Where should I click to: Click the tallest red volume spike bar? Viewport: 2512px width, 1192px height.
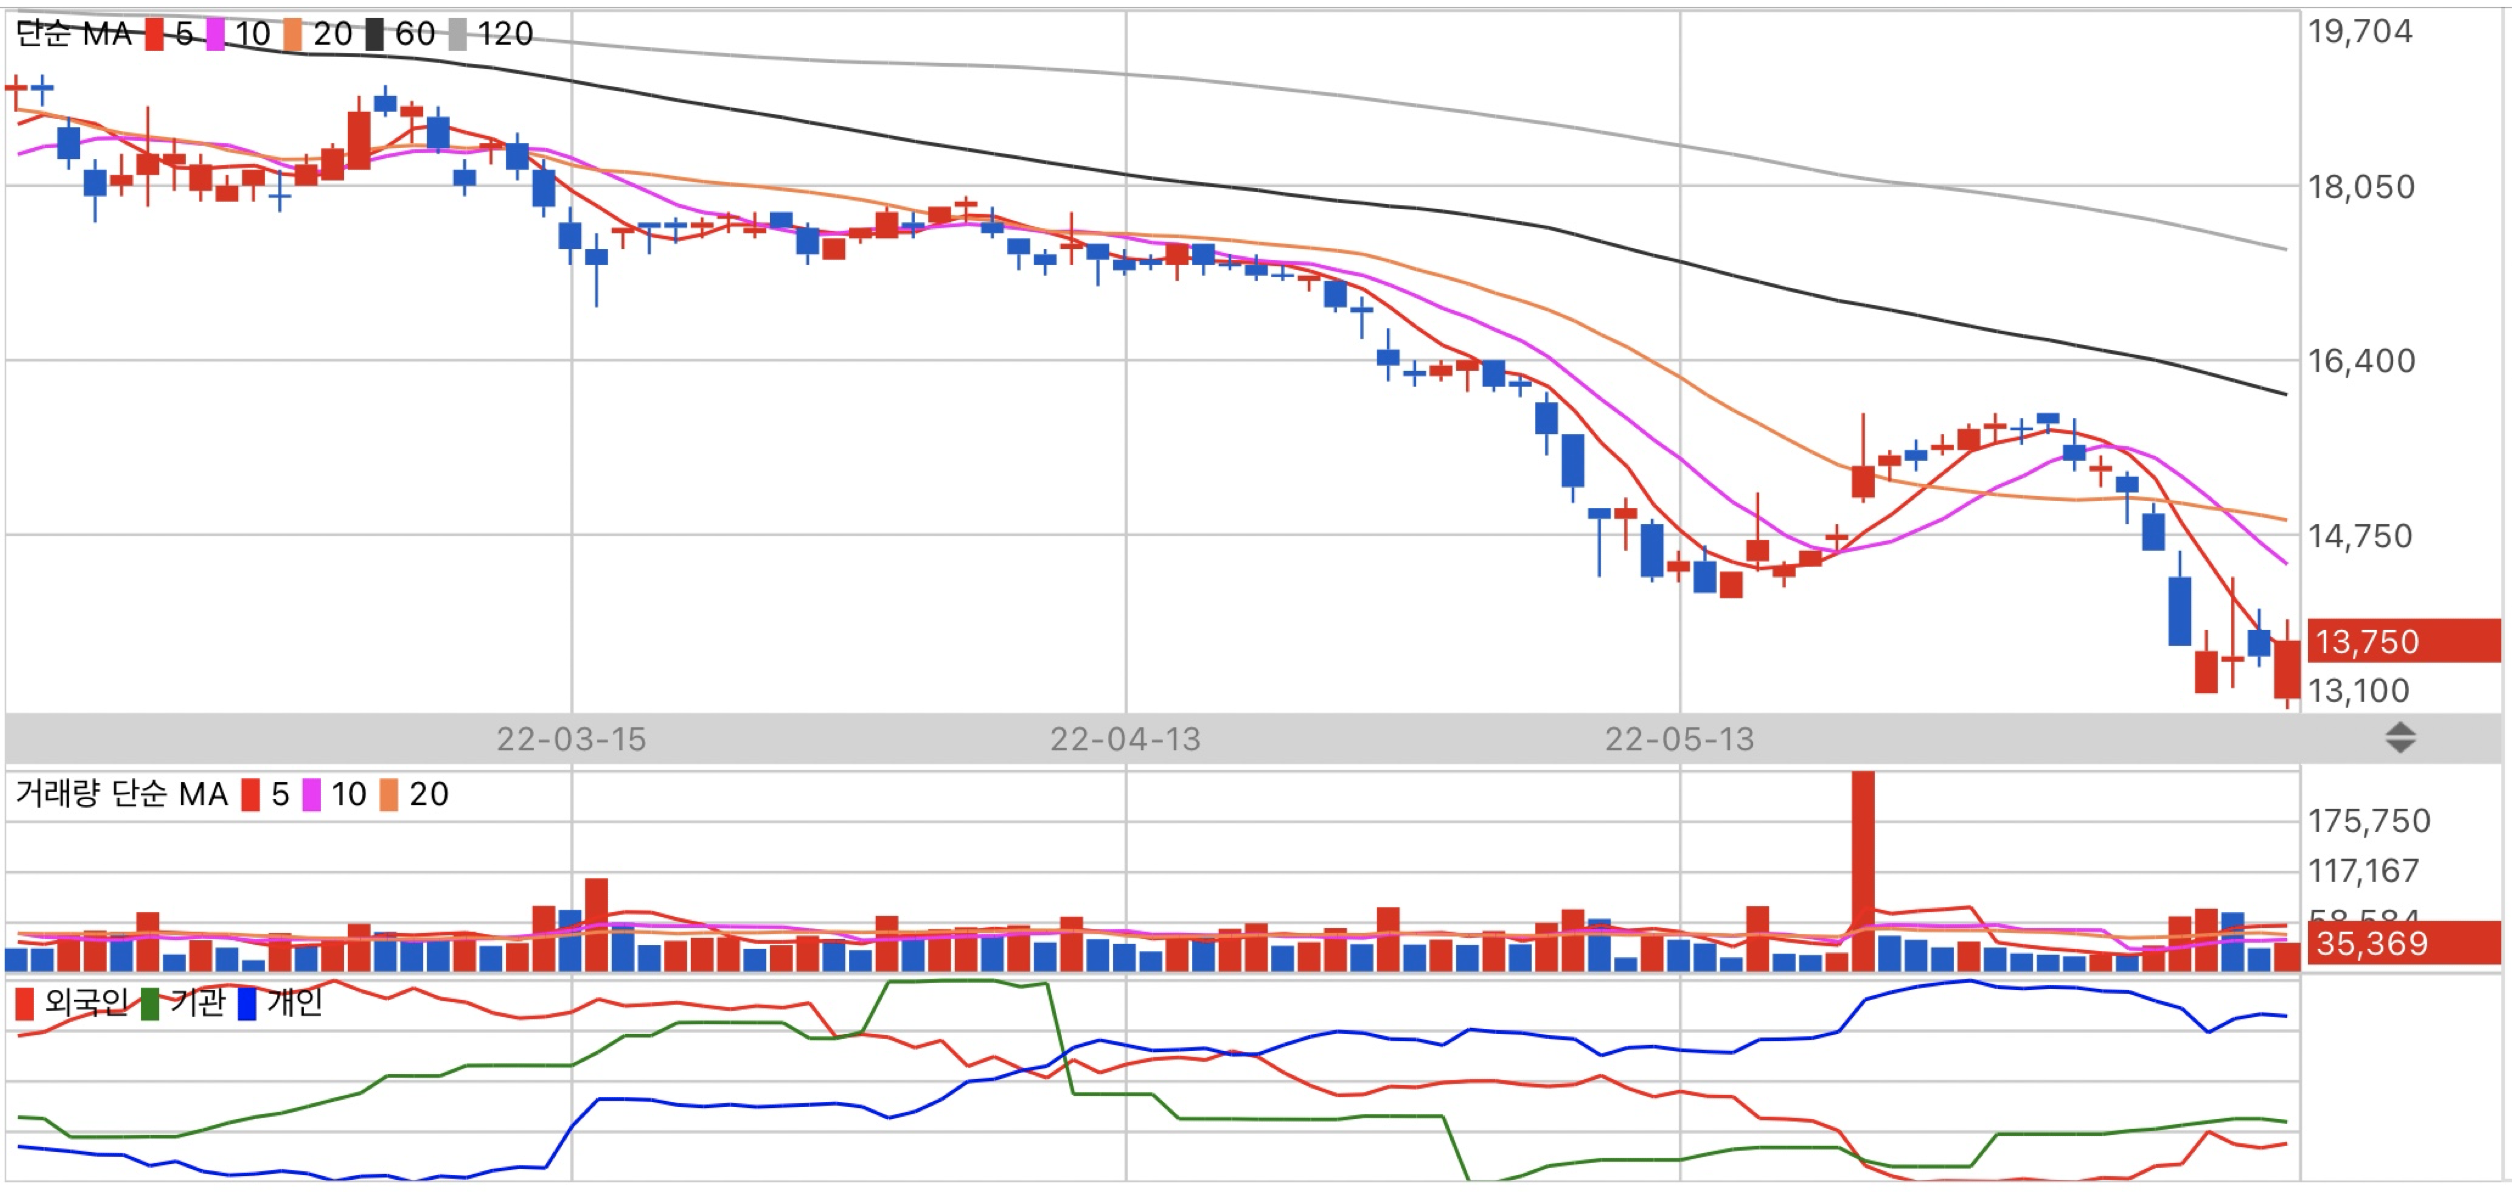pos(1862,860)
